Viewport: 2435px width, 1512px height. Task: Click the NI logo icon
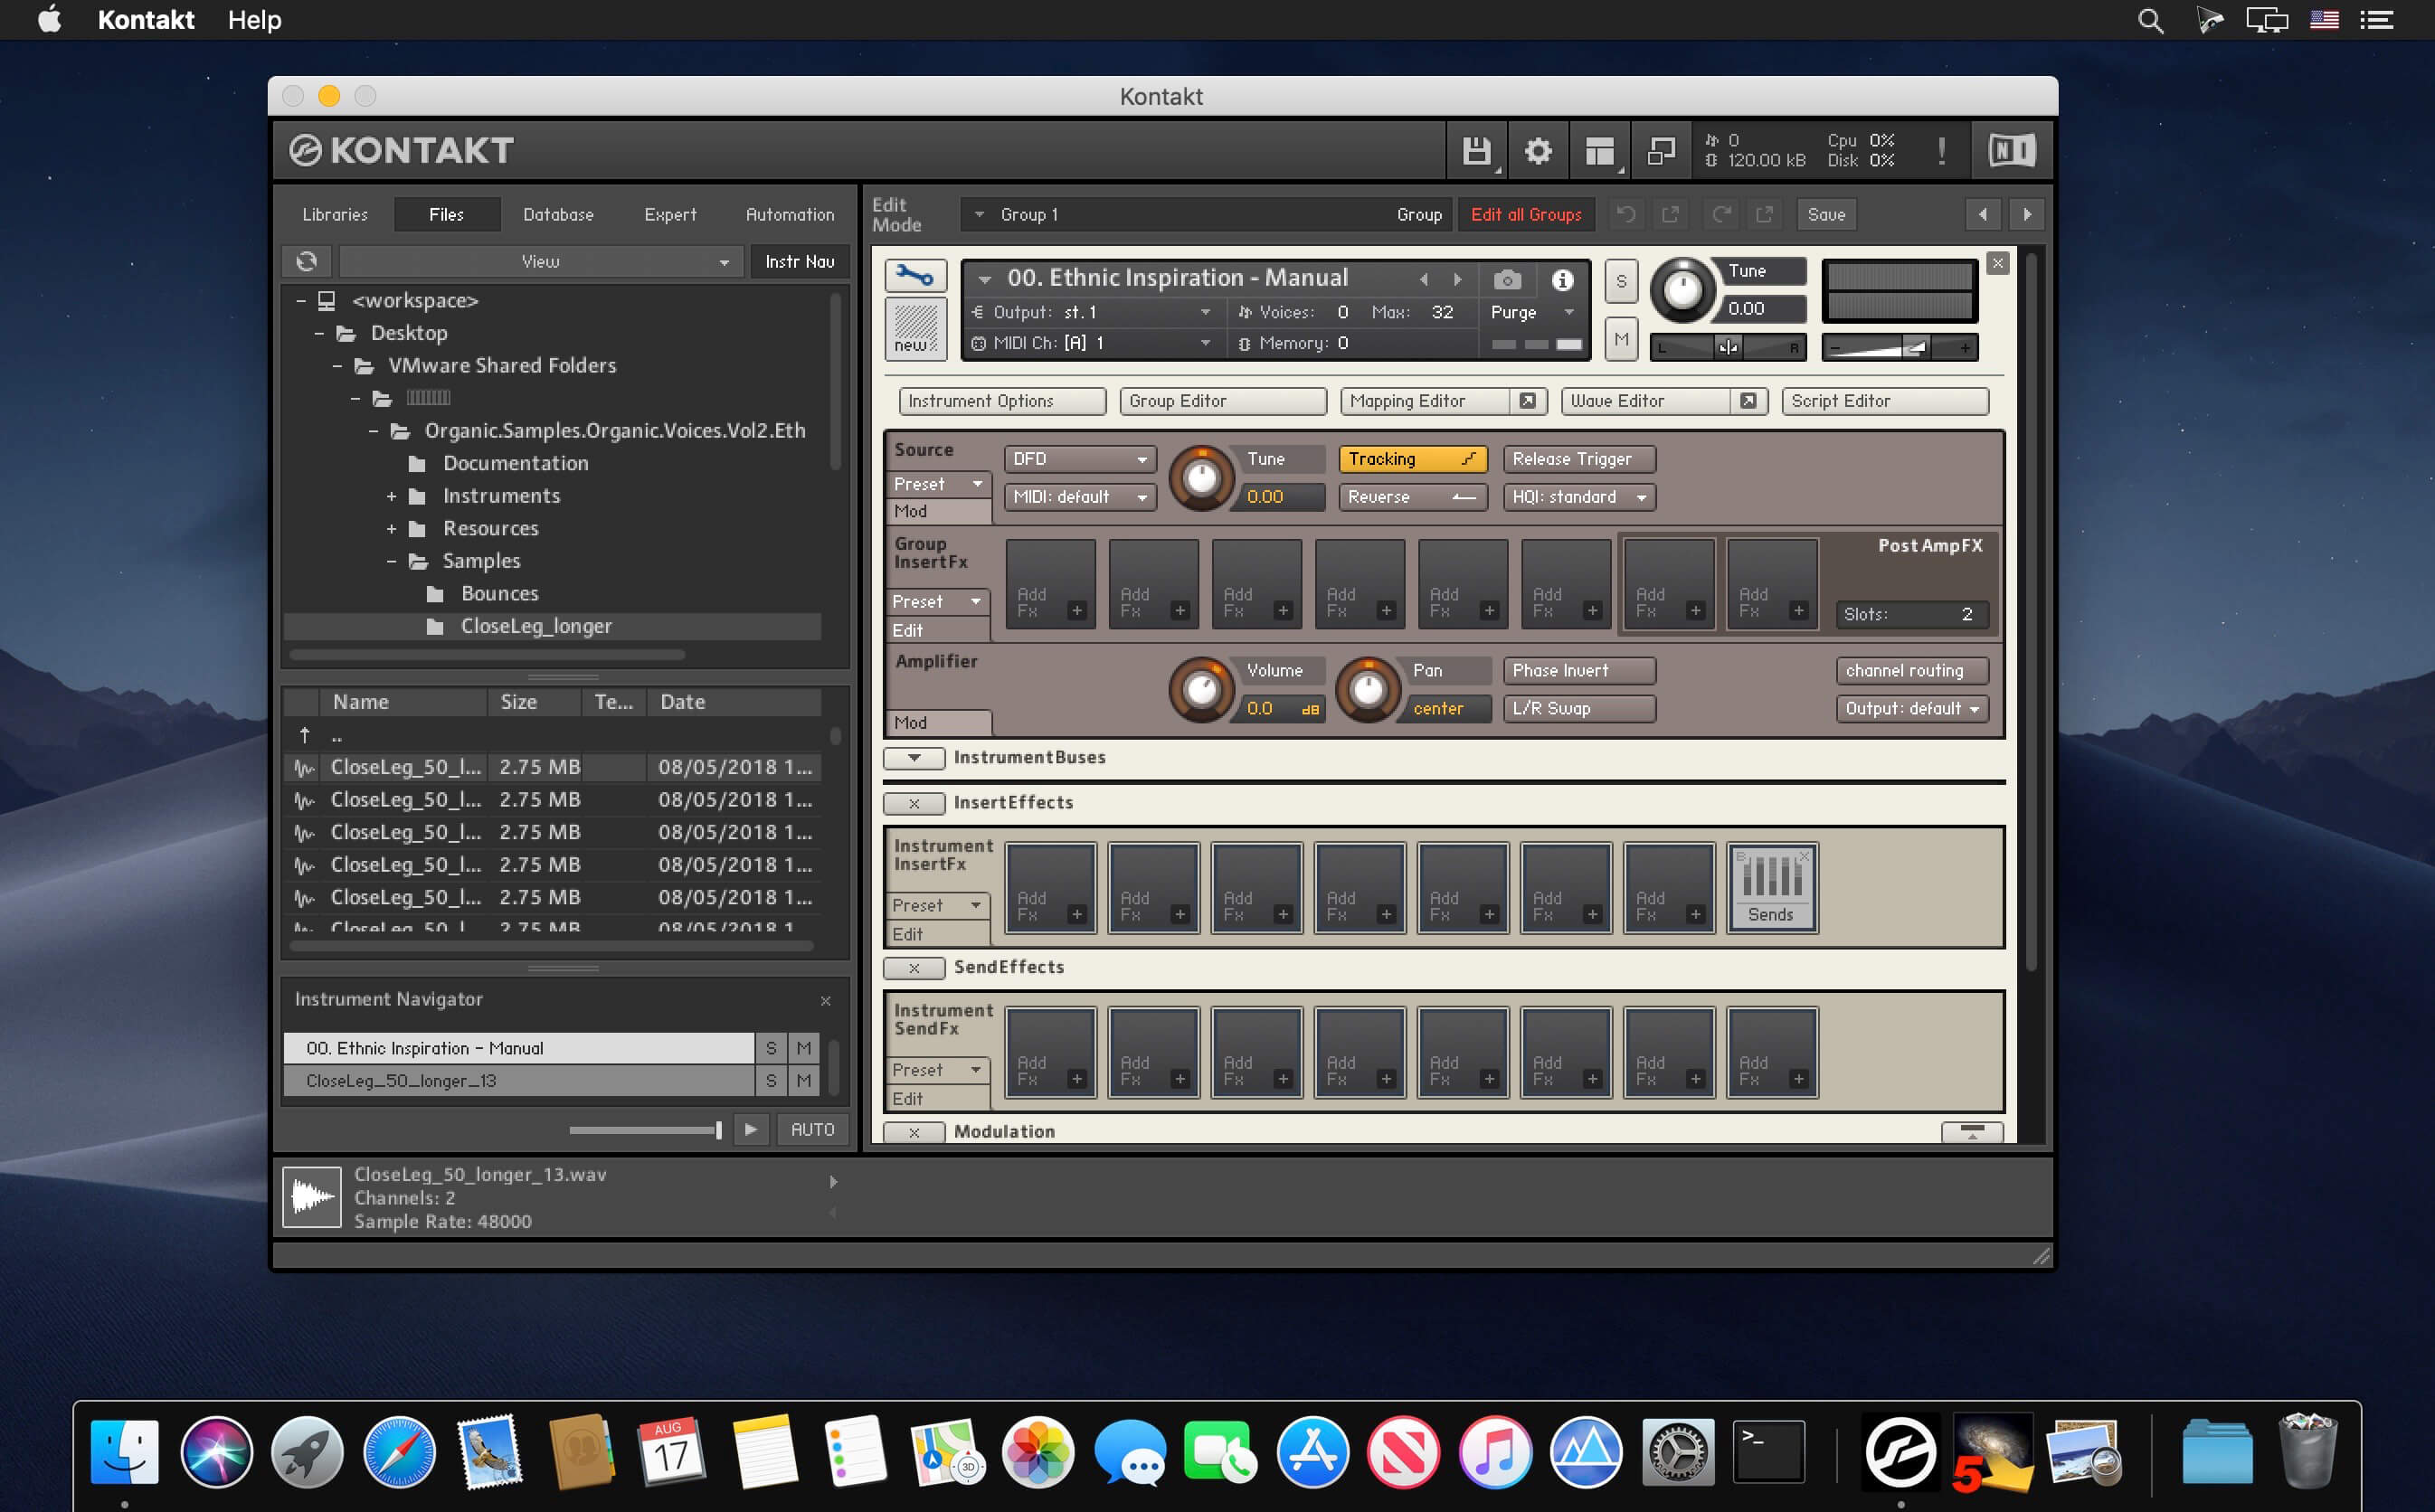(x=2012, y=151)
